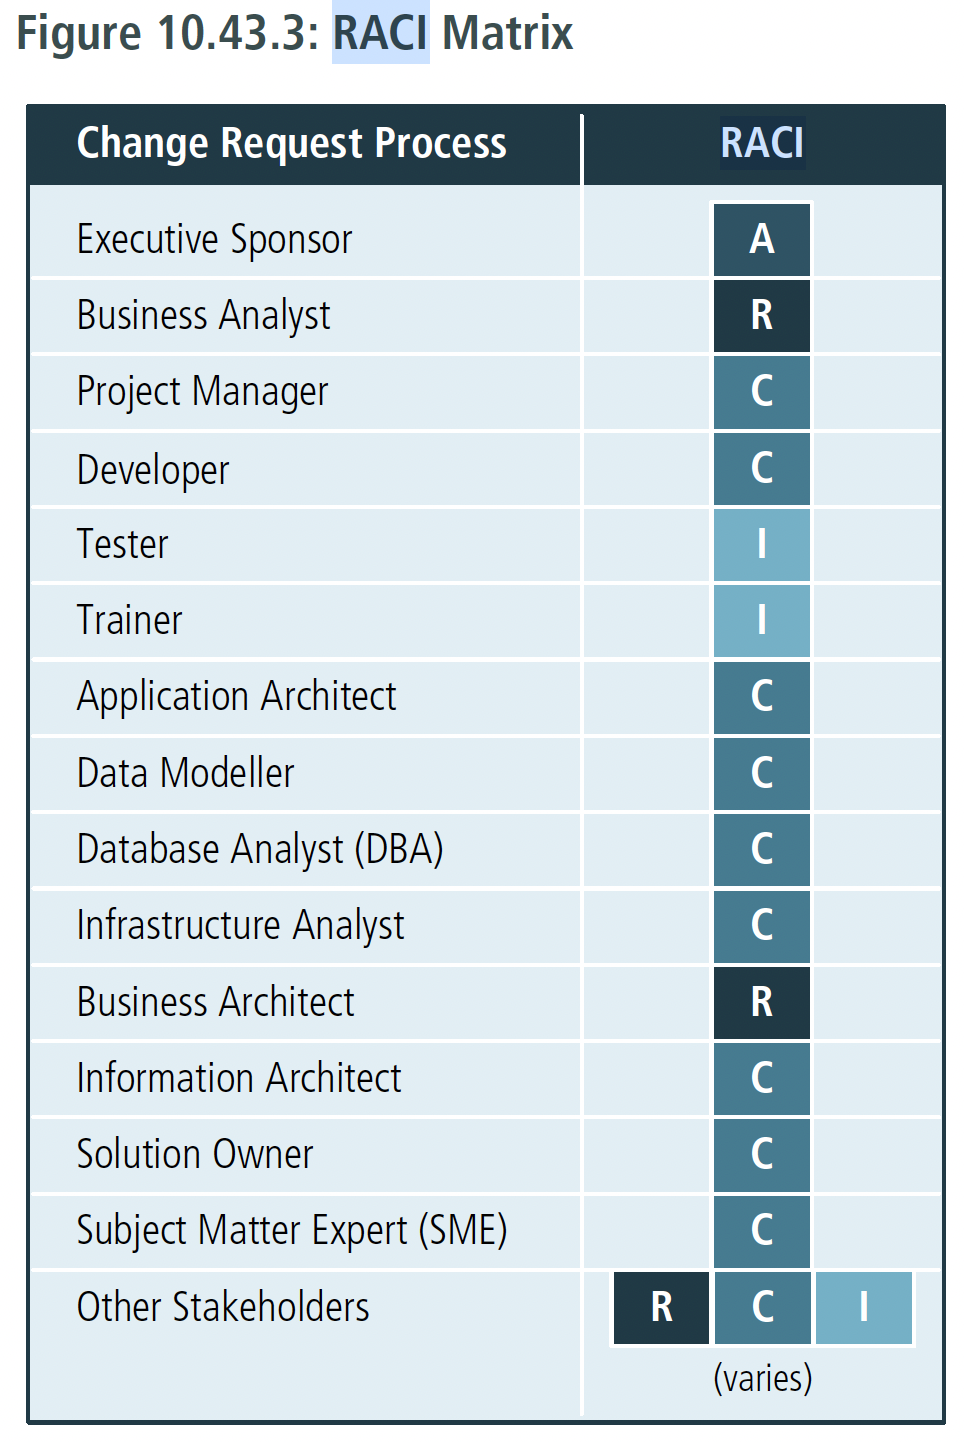Click the (varies) note under the badges
Viewport: 964px width, 1442px height.
[763, 1379]
